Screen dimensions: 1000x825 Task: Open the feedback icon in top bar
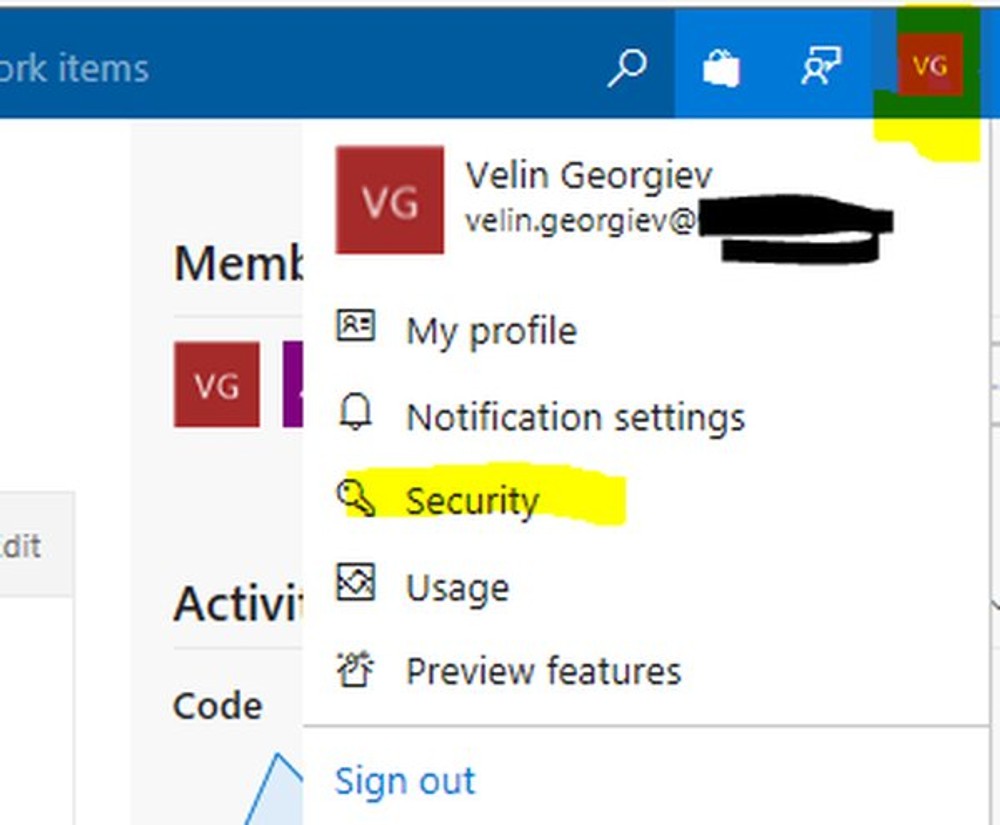[820, 65]
